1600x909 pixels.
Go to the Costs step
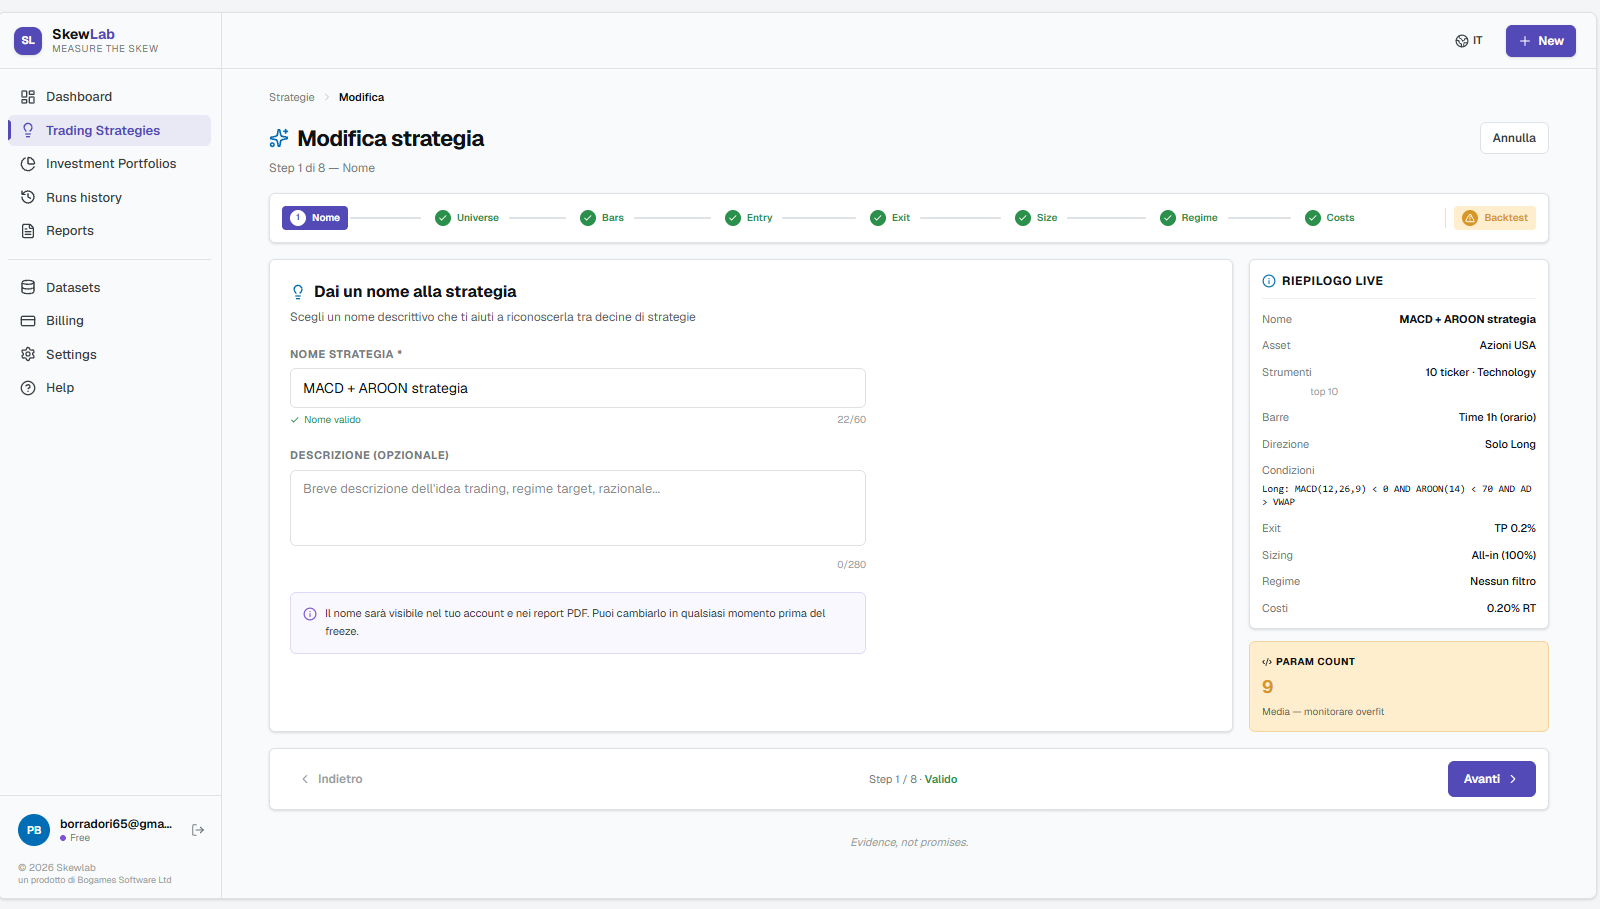click(x=1330, y=218)
